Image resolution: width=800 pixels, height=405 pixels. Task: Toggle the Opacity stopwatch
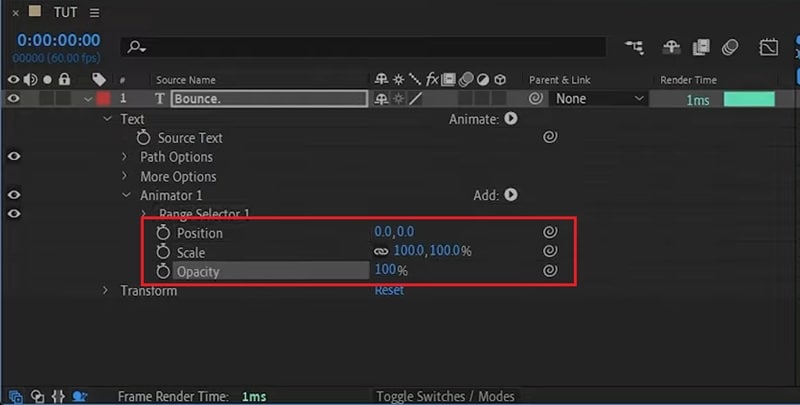point(163,271)
